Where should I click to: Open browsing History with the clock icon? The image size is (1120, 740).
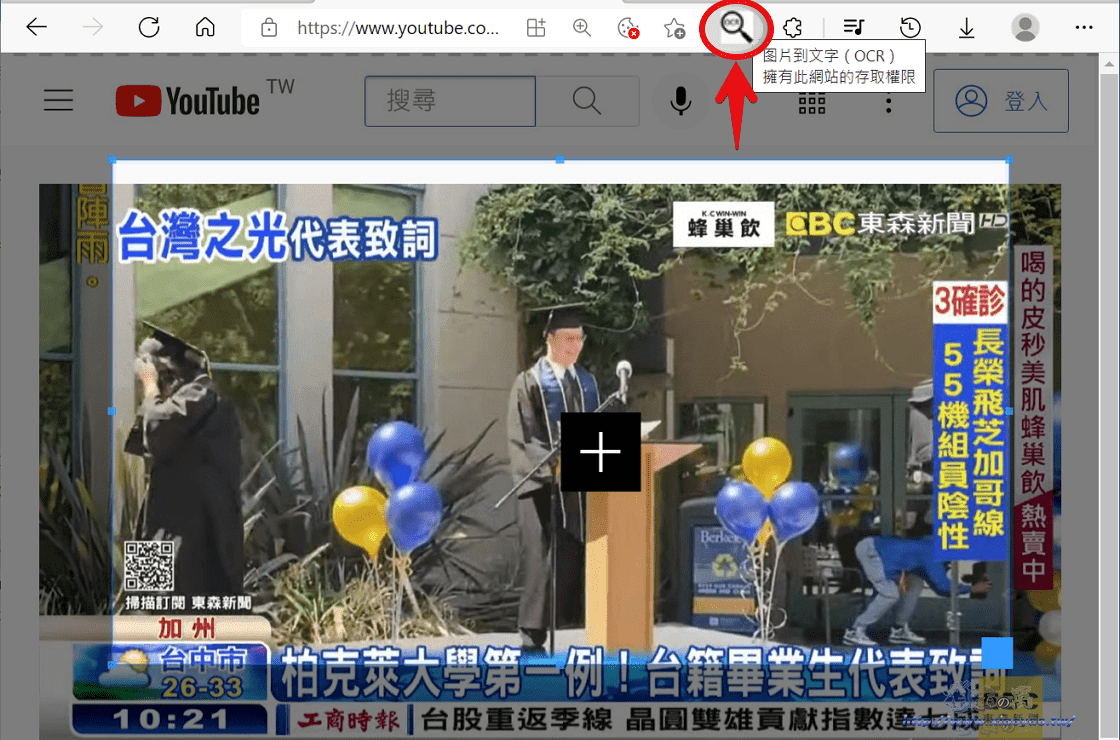pos(909,27)
